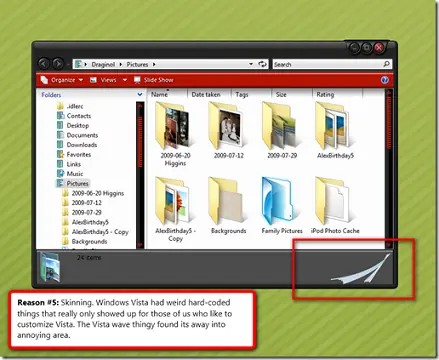Click the Search input box
439x360 pixels.
[x=332, y=64]
